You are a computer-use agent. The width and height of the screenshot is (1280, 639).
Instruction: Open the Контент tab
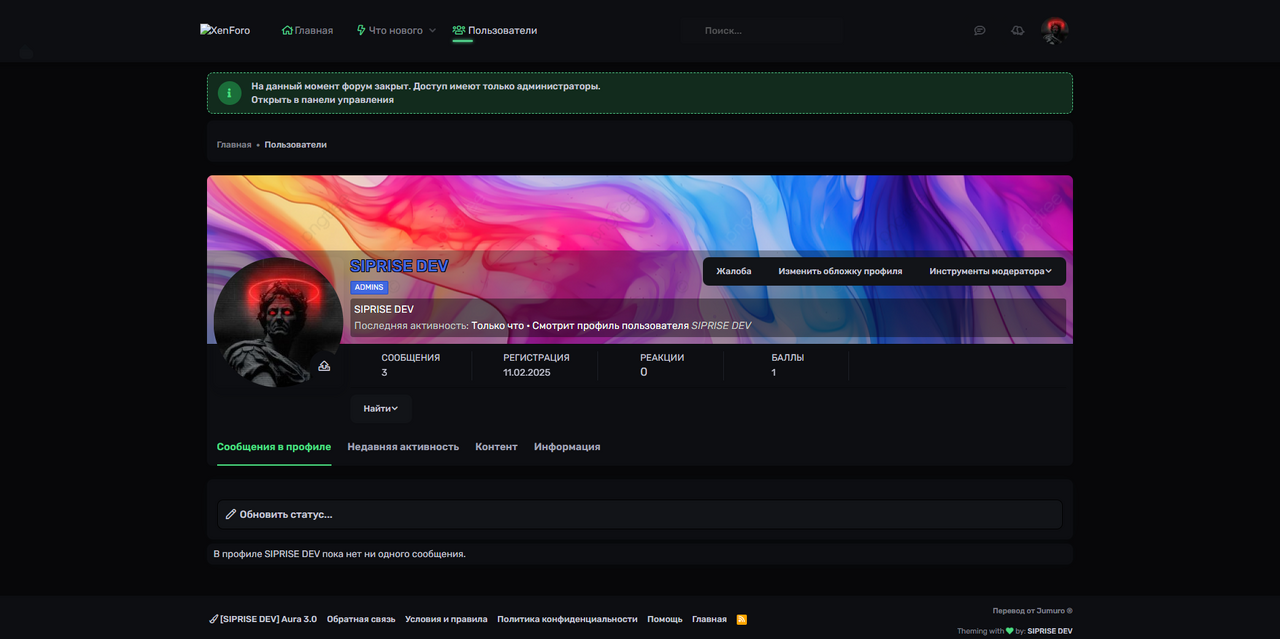click(496, 447)
